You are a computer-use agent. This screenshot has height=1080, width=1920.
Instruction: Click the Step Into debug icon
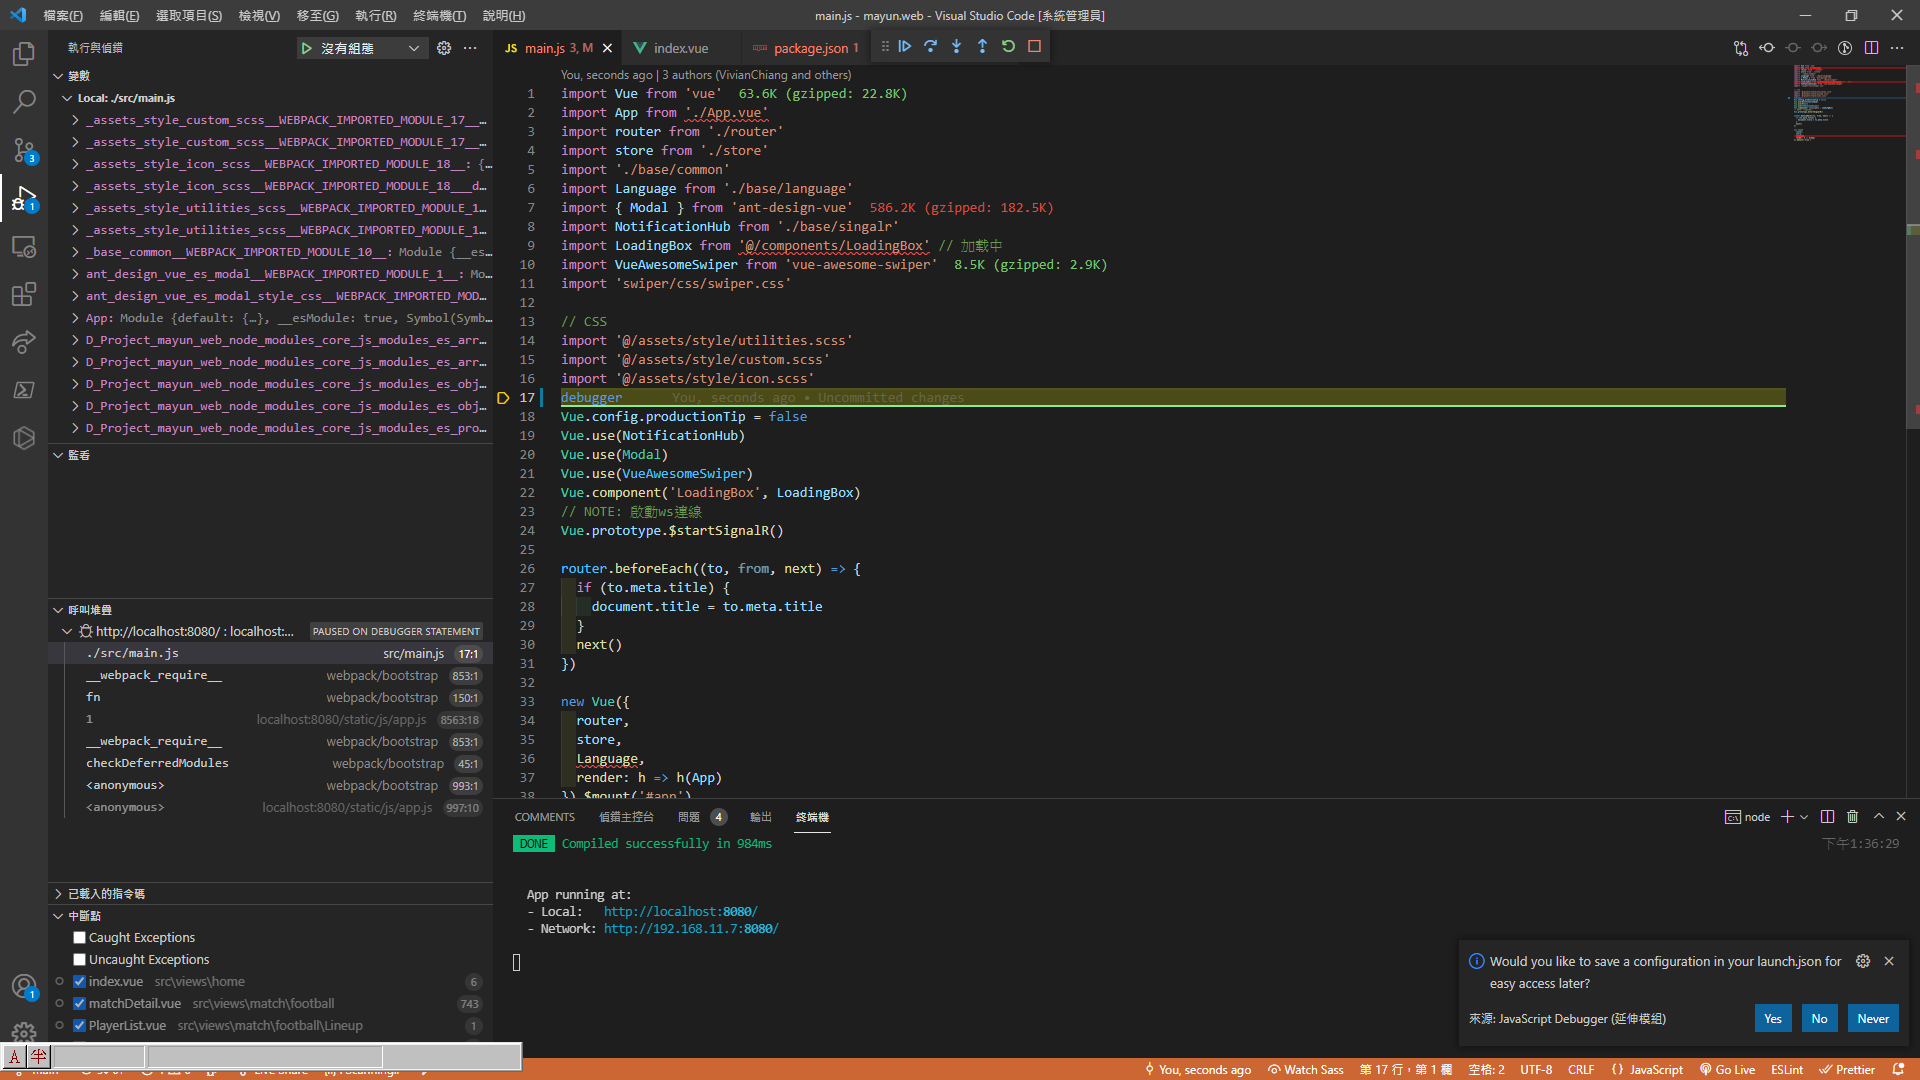pyautogui.click(x=957, y=46)
